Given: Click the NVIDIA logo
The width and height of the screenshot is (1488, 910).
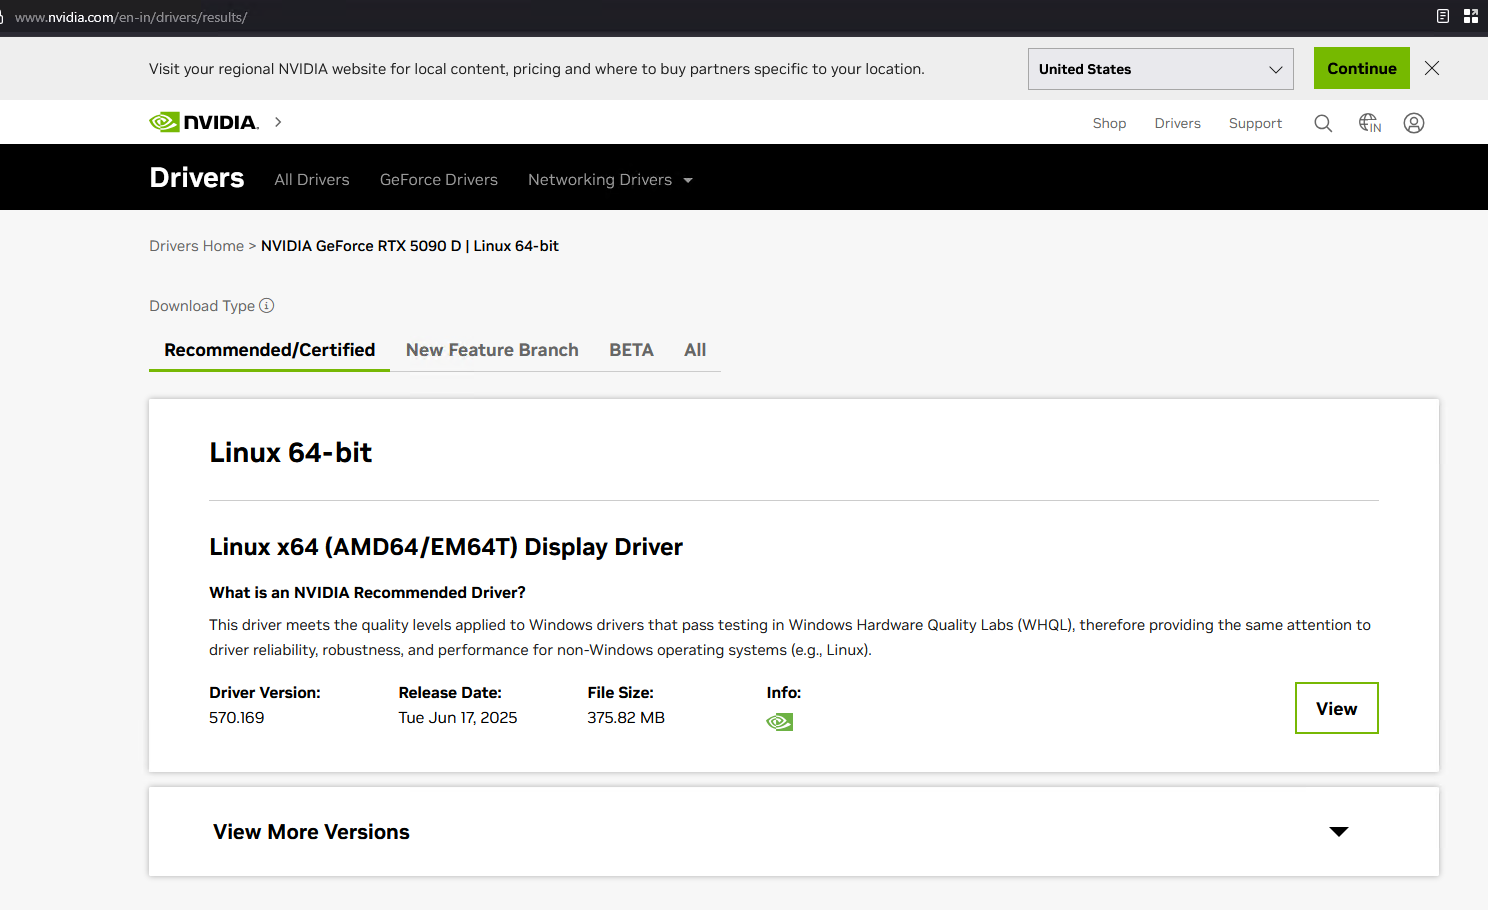Looking at the screenshot, I should 204,122.
